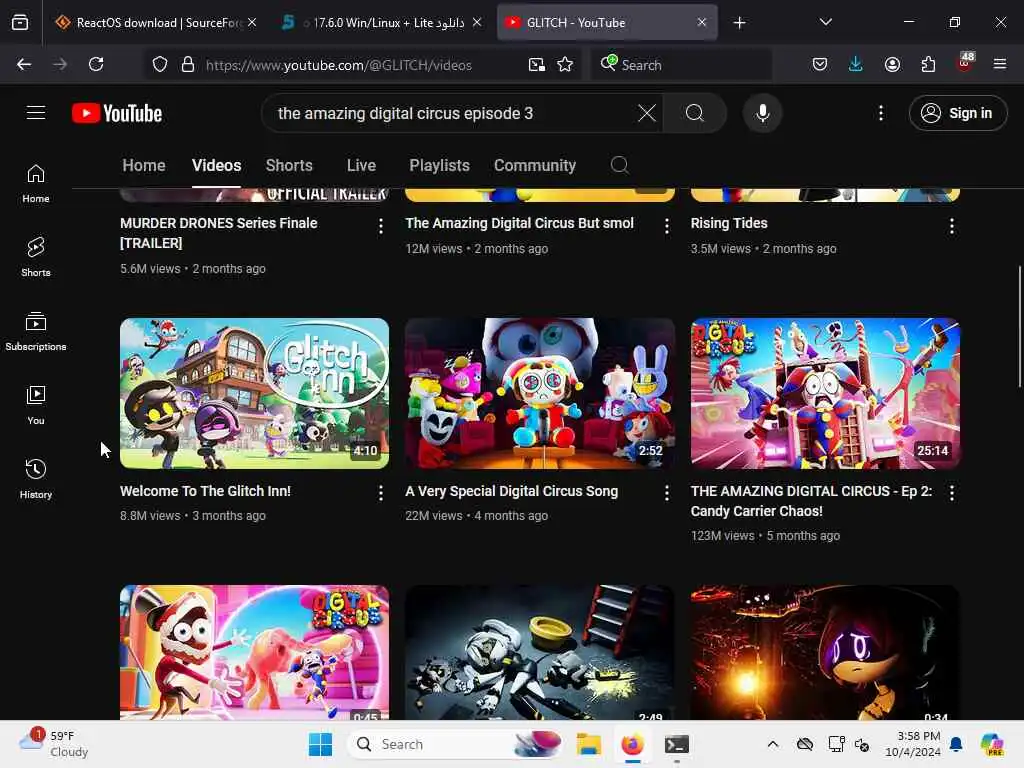1024x768 pixels.
Task: Switch to channel Shorts tab
Action: (289, 165)
